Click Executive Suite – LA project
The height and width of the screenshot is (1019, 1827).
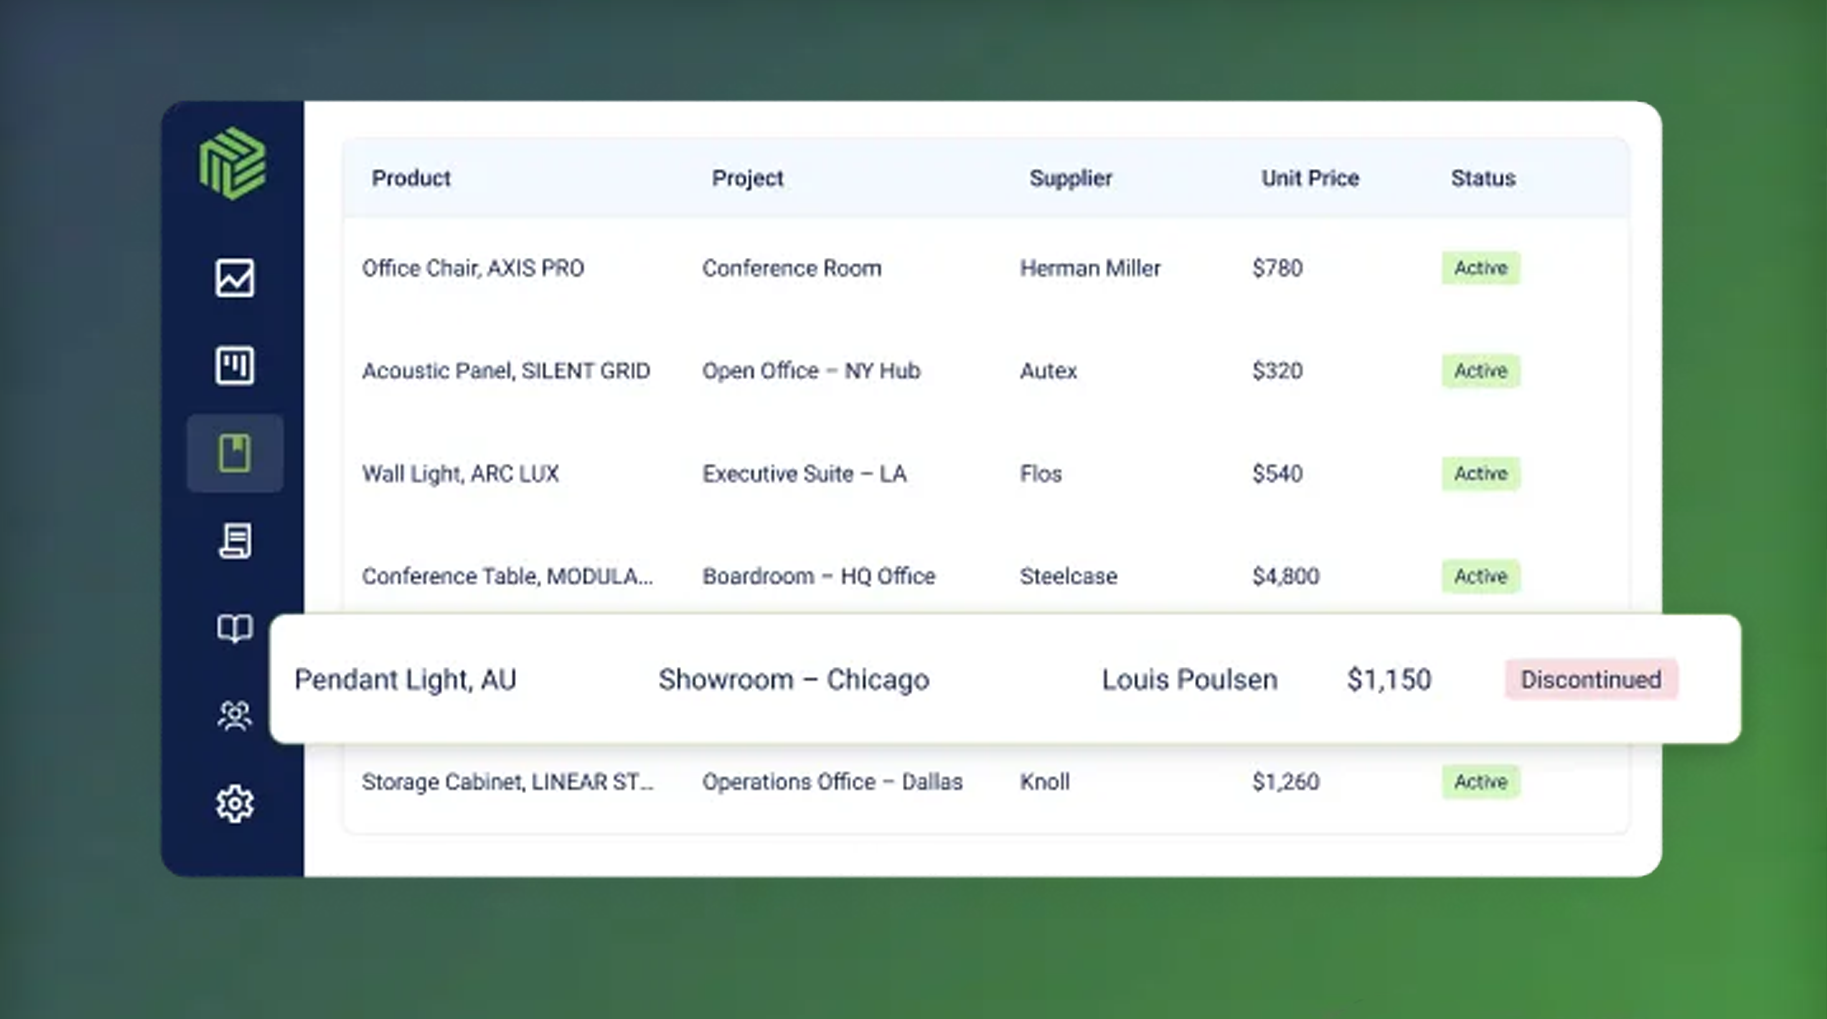804,474
